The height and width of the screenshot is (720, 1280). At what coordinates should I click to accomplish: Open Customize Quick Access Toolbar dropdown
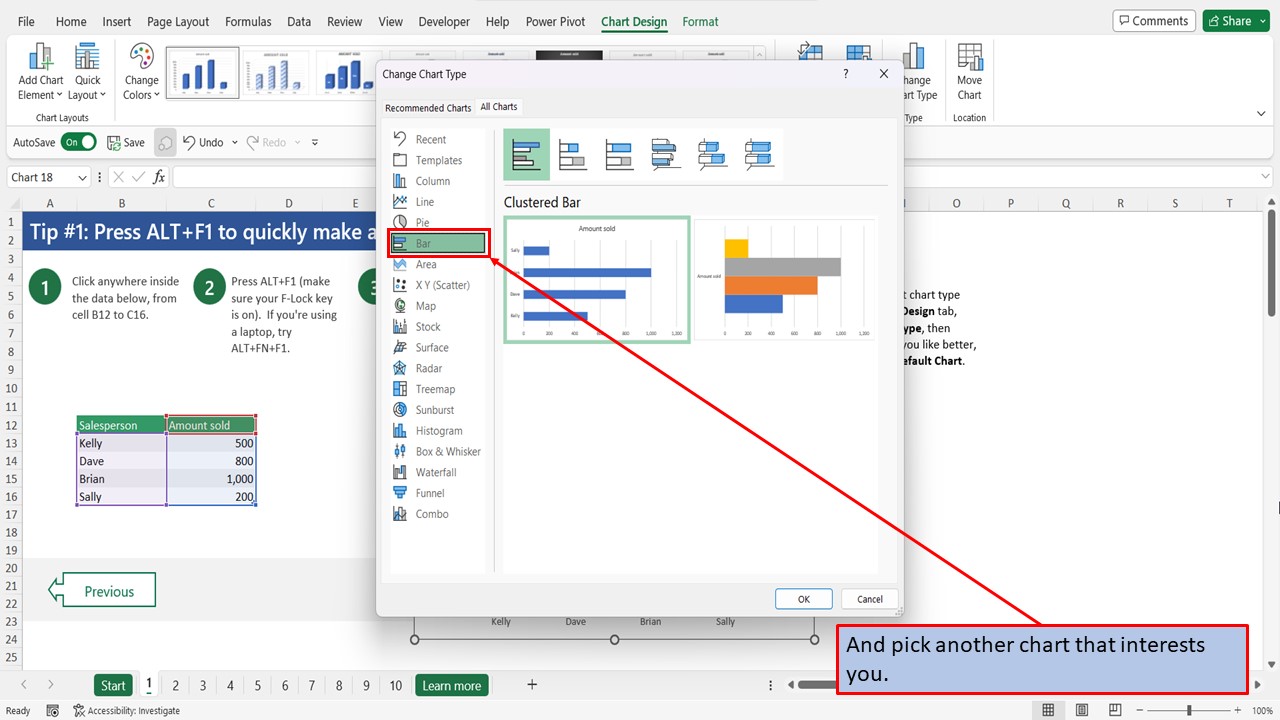coord(315,143)
